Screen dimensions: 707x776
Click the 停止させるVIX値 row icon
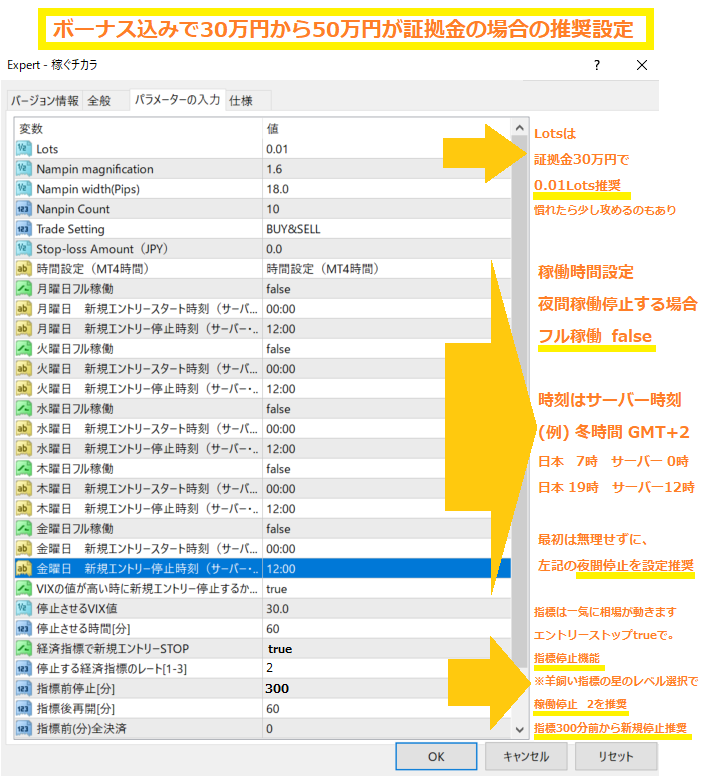(25, 609)
